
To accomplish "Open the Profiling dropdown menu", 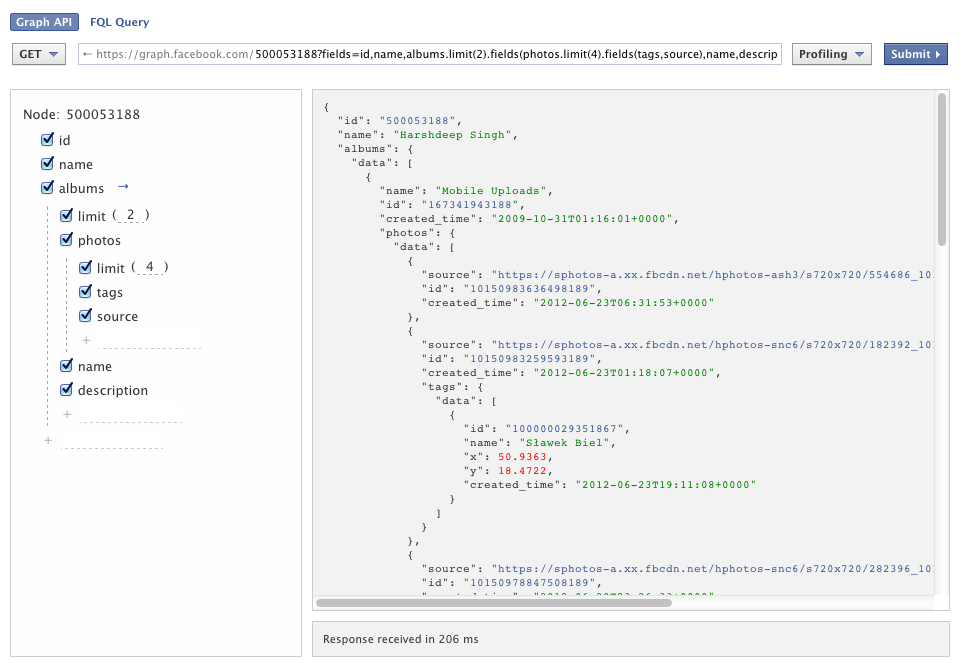I will click(x=831, y=54).
